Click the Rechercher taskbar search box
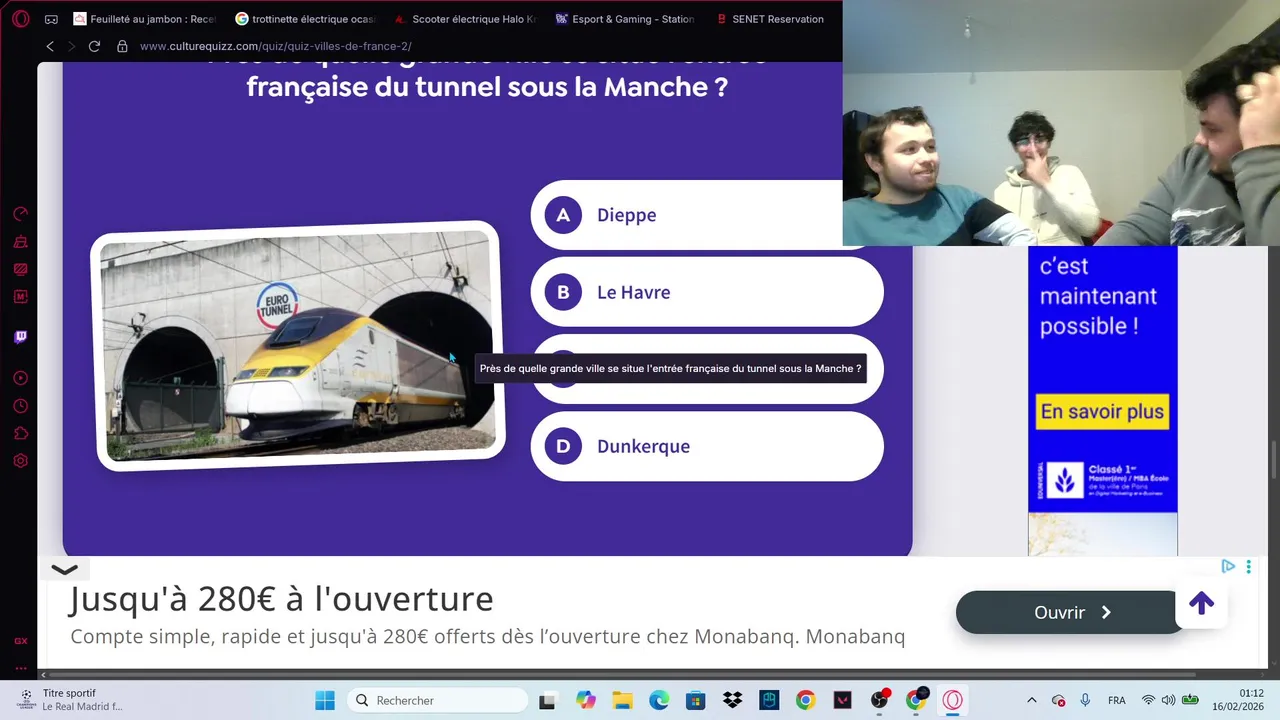The image size is (1280, 720). click(437, 700)
